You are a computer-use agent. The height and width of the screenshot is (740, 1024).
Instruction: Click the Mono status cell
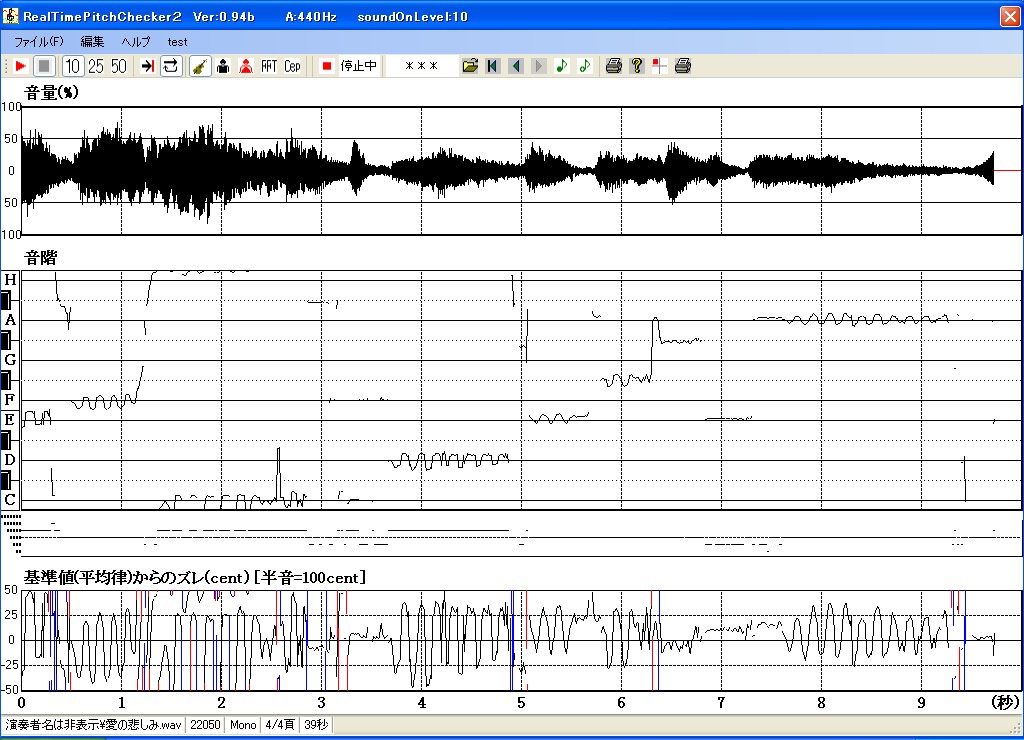click(243, 725)
